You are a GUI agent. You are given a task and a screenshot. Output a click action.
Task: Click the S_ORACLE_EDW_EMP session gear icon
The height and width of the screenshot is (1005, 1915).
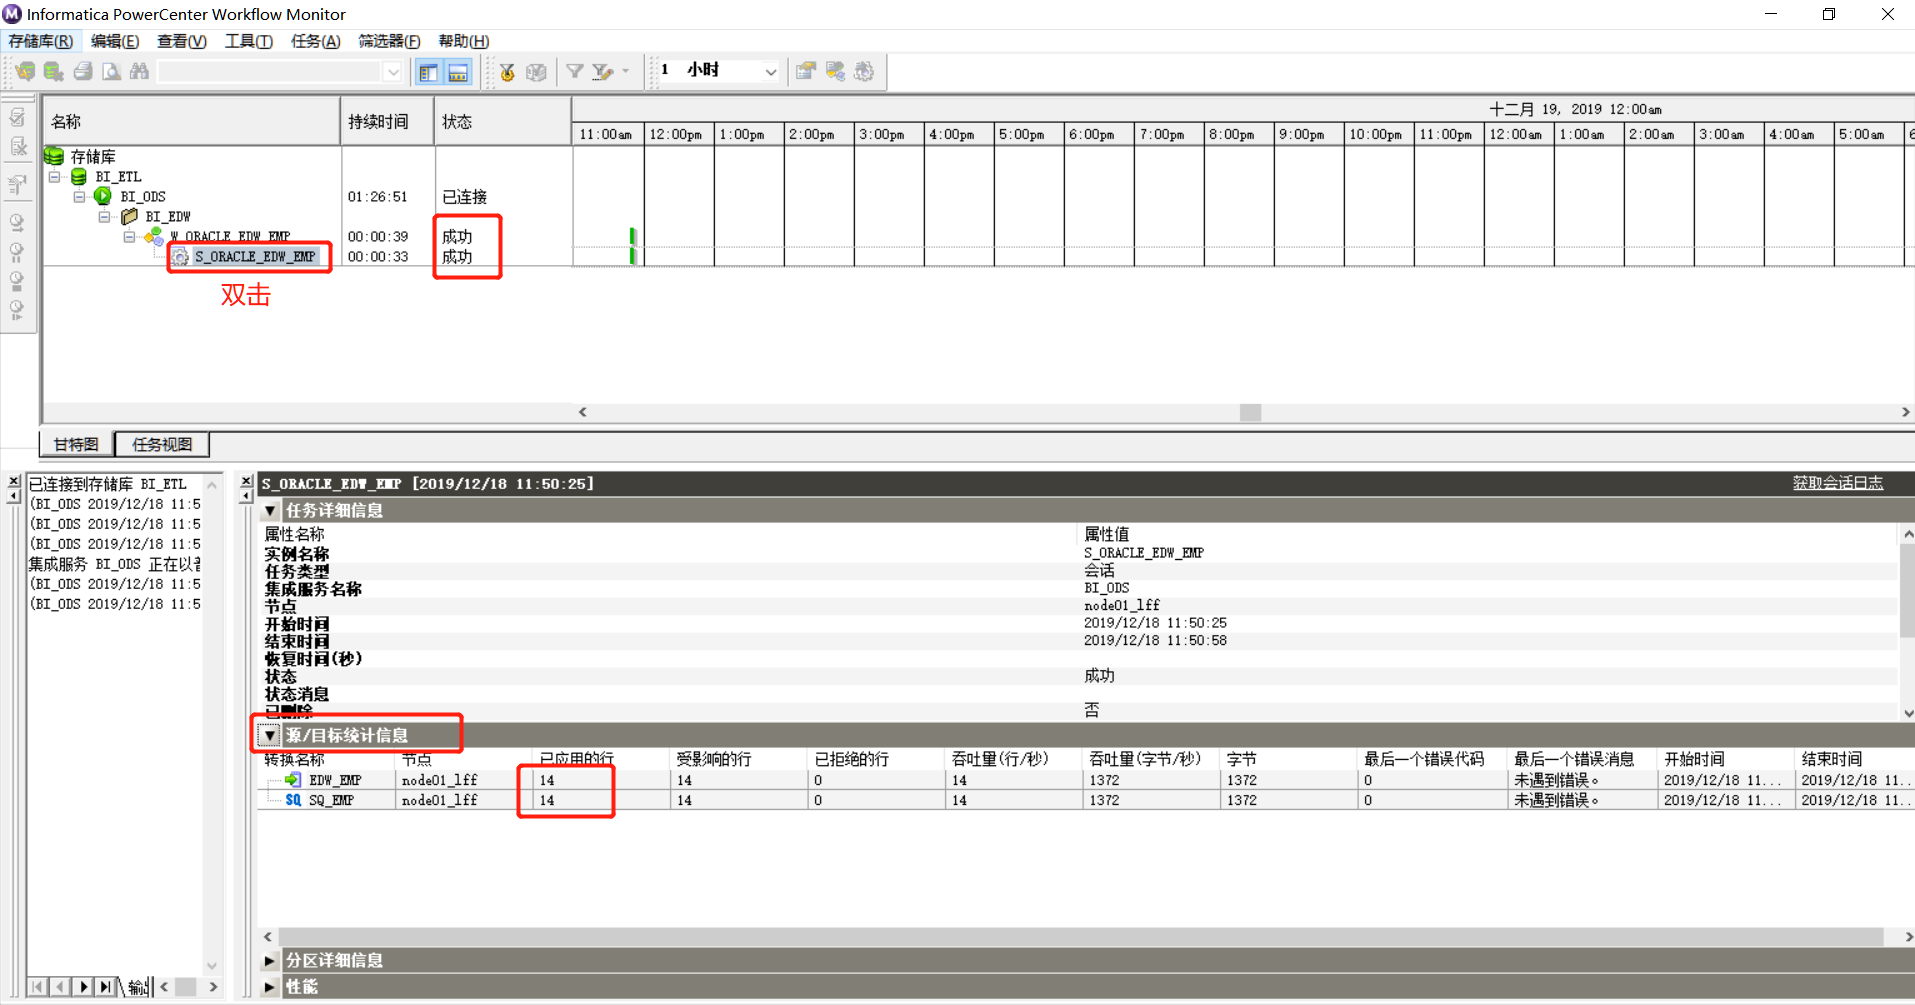pos(180,257)
